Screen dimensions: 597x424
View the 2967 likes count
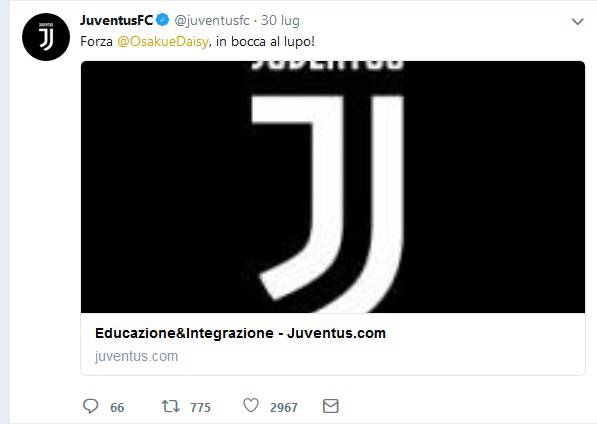pos(284,408)
